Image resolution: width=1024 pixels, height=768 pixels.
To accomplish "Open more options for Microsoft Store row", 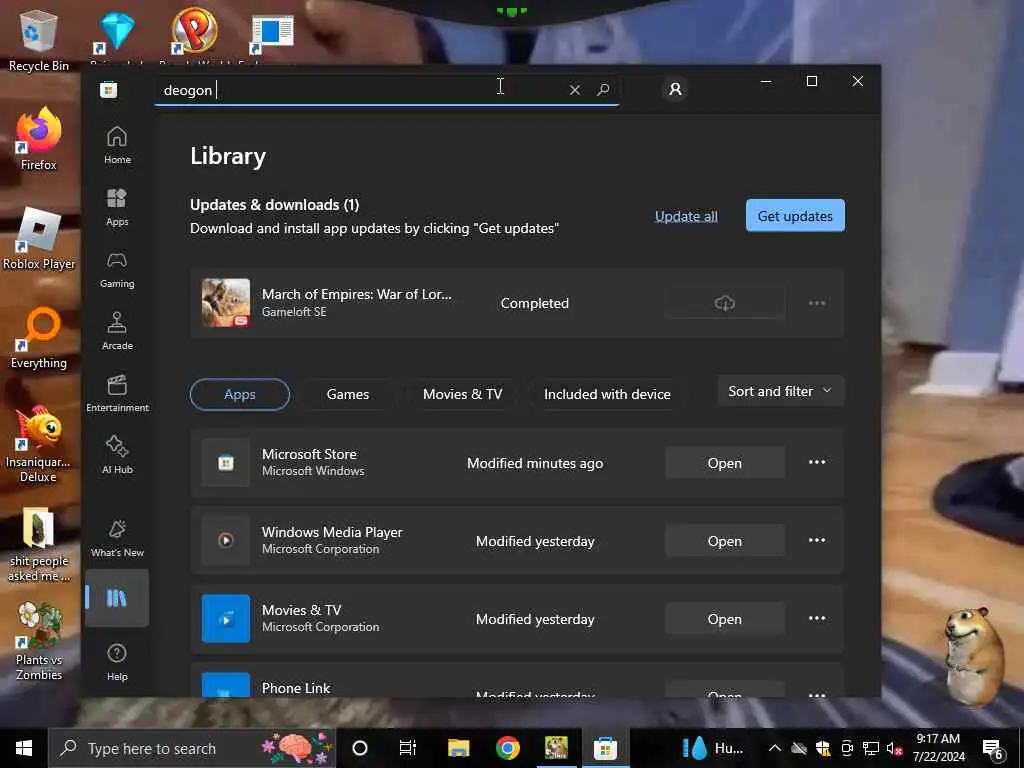I will point(817,462).
